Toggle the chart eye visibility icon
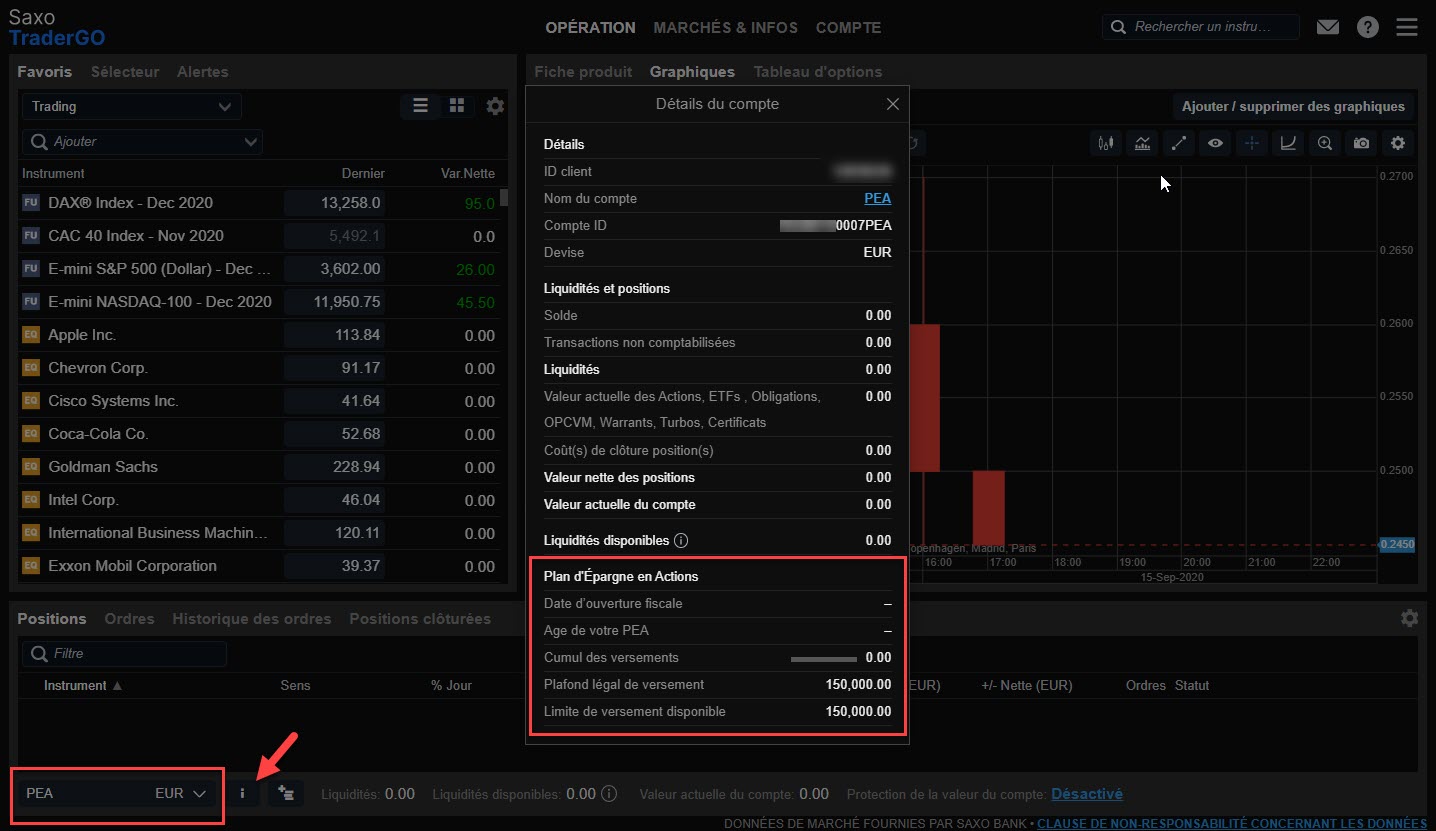This screenshot has width=1436, height=831. tap(1215, 144)
